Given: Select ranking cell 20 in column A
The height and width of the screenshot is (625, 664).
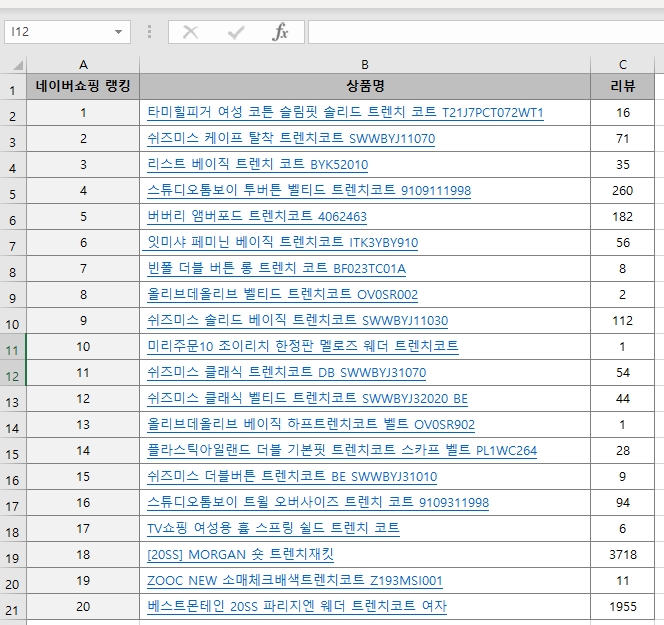Looking at the screenshot, I should (x=83, y=606).
